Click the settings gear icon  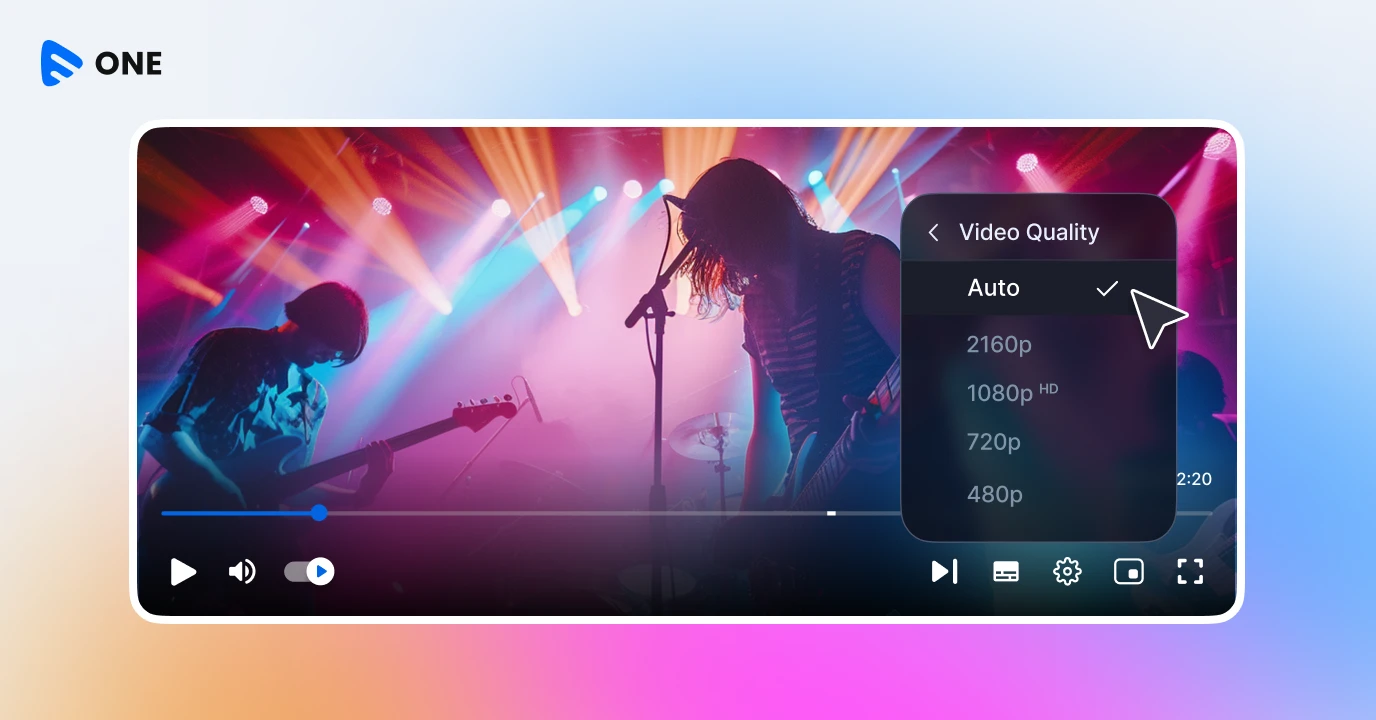[1067, 572]
